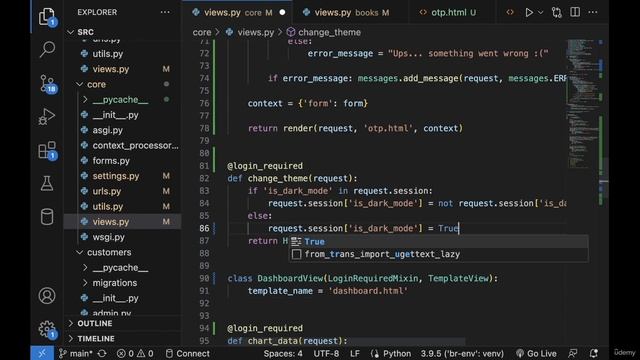This screenshot has height=360, width=640.
Task: Open editor more actions ellipsis
Action: (x=593, y=12)
